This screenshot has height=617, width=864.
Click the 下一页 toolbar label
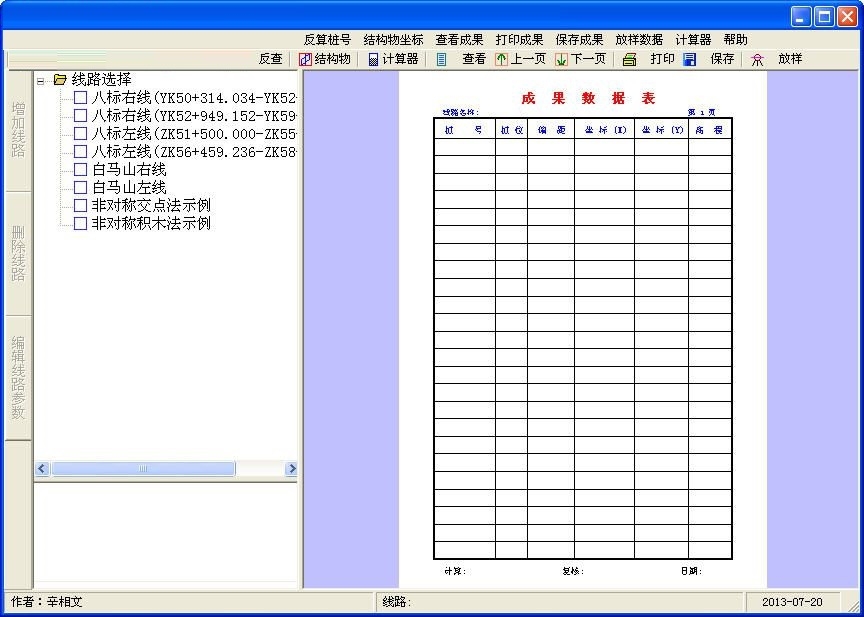click(588, 59)
